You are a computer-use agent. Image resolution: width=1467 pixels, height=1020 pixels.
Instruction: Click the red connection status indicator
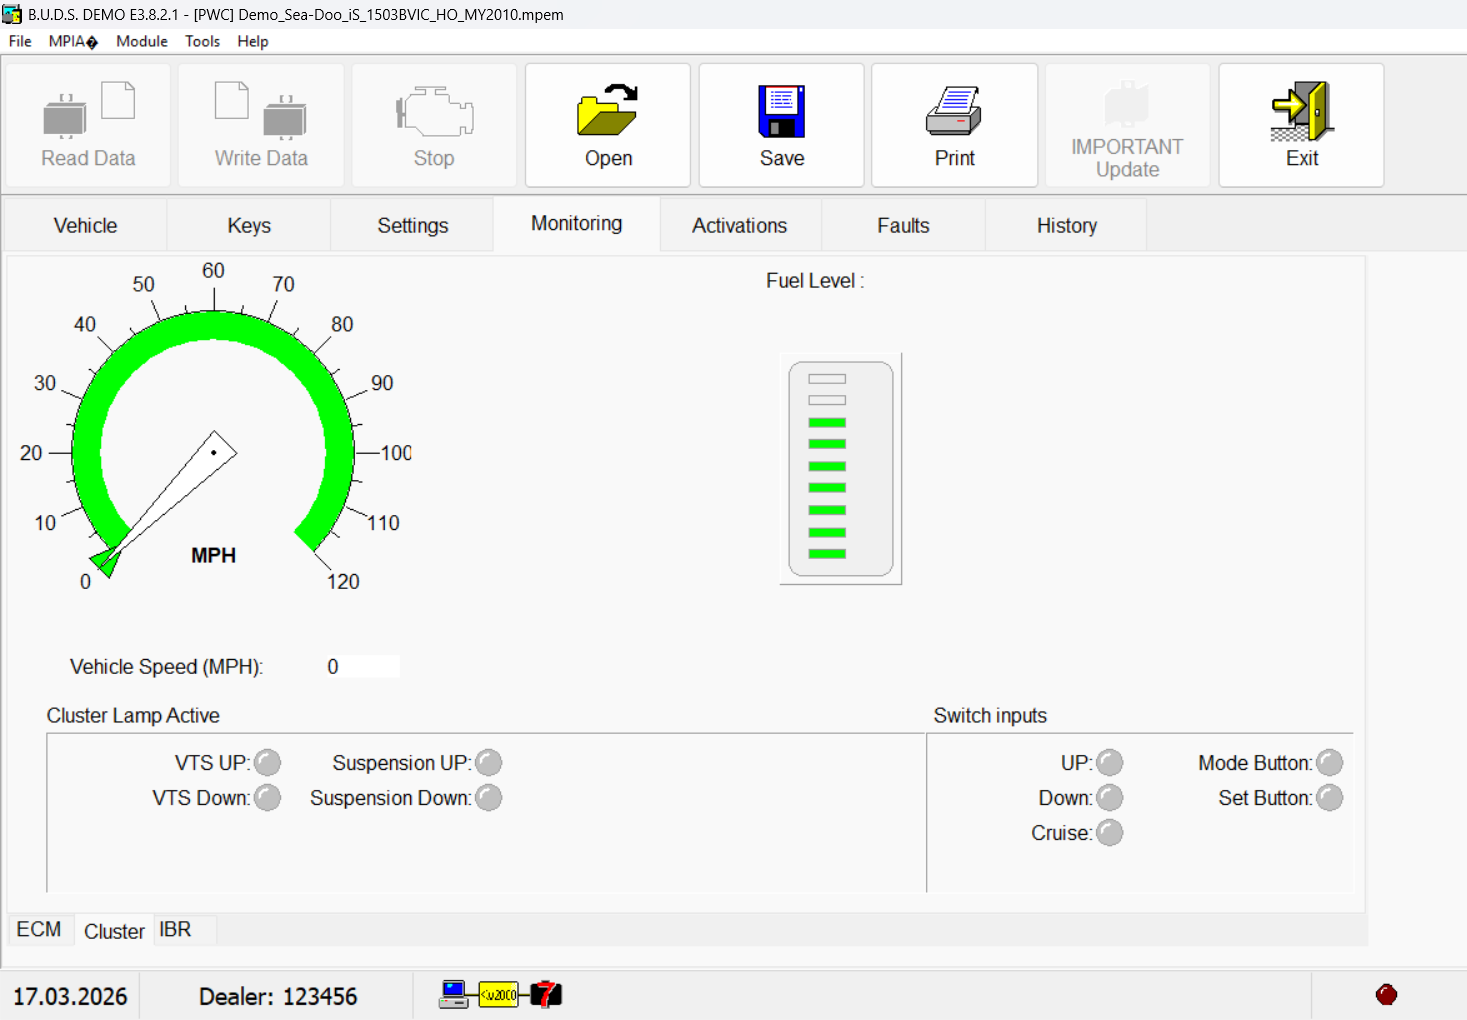pyautogui.click(x=1386, y=994)
